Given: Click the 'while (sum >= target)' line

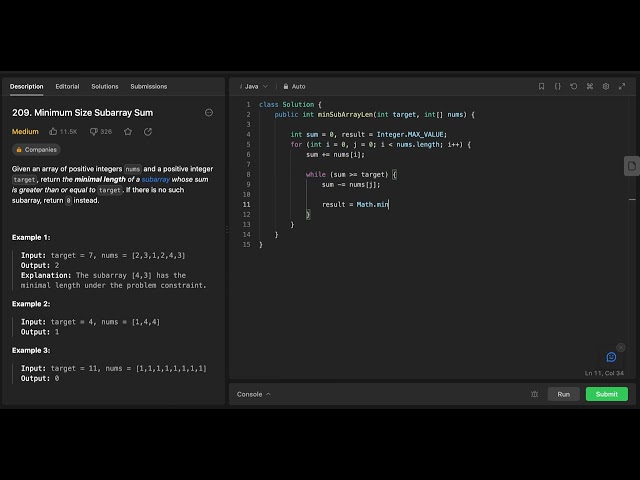Looking at the screenshot, I should (351, 175).
